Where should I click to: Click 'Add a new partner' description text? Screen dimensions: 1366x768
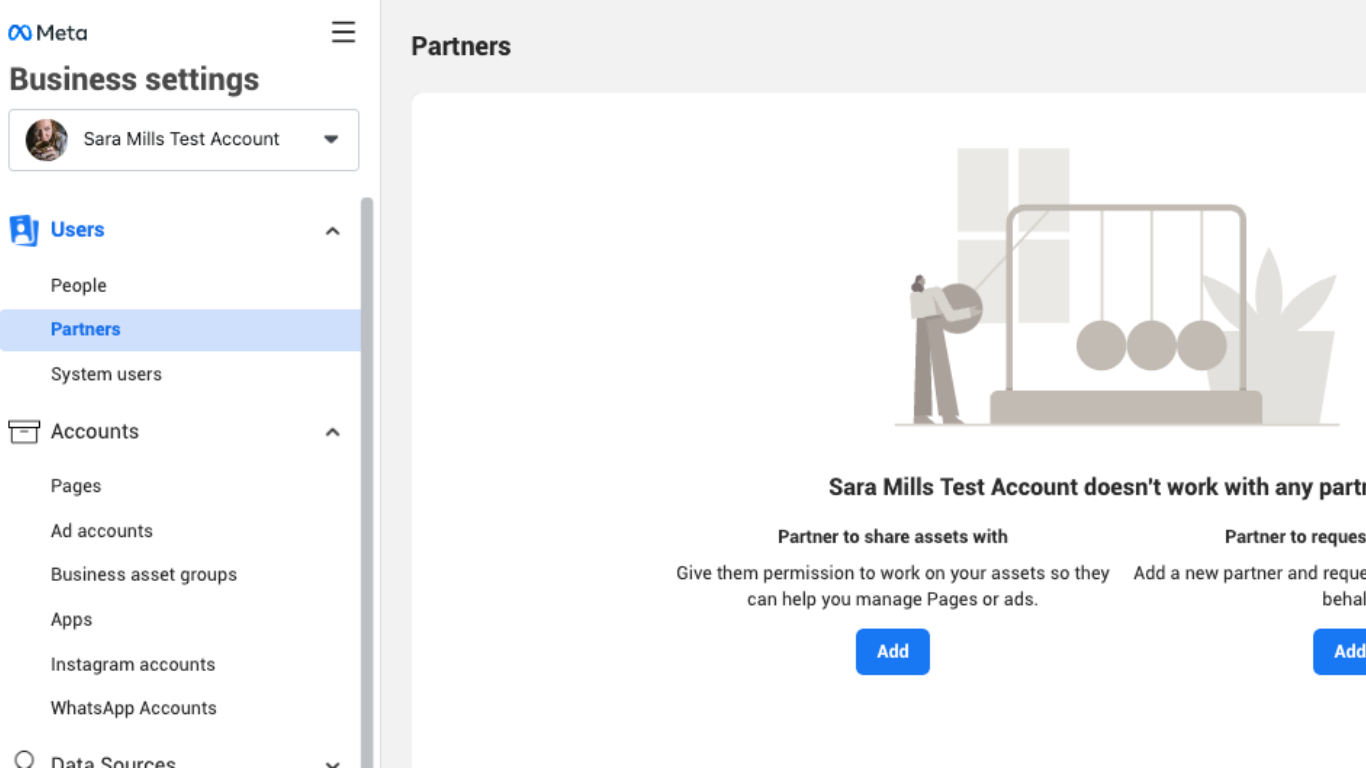click(x=1250, y=586)
